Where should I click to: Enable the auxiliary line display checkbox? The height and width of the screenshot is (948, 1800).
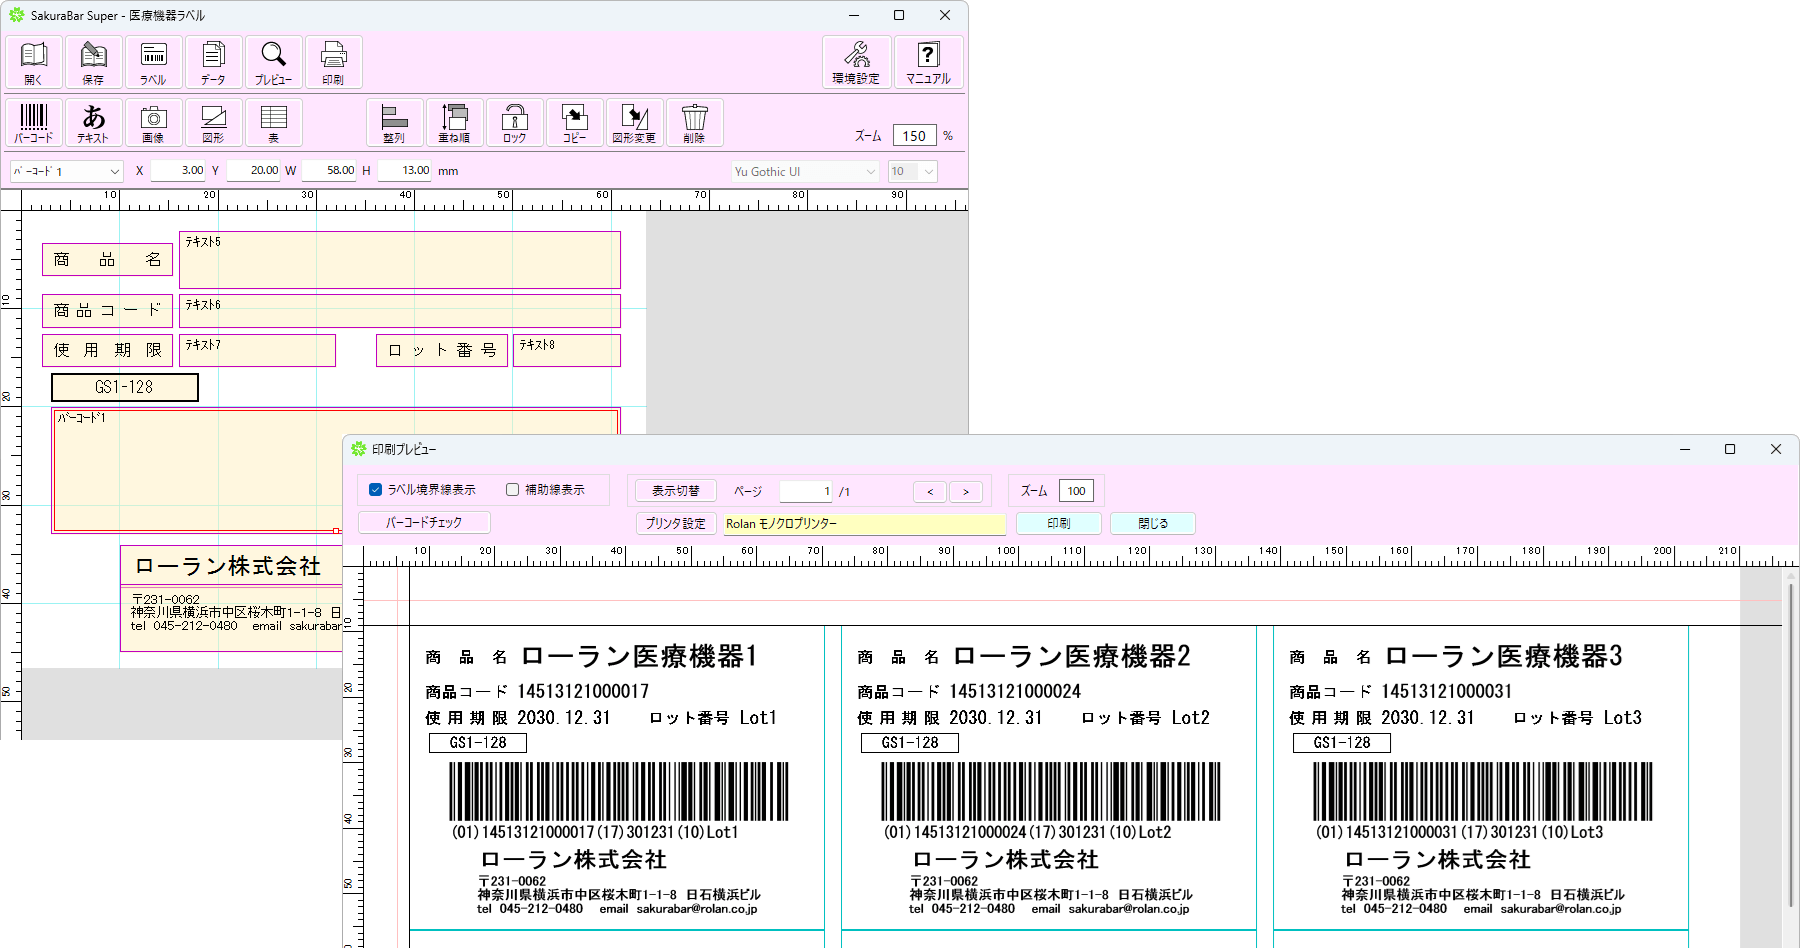[x=513, y=490]
